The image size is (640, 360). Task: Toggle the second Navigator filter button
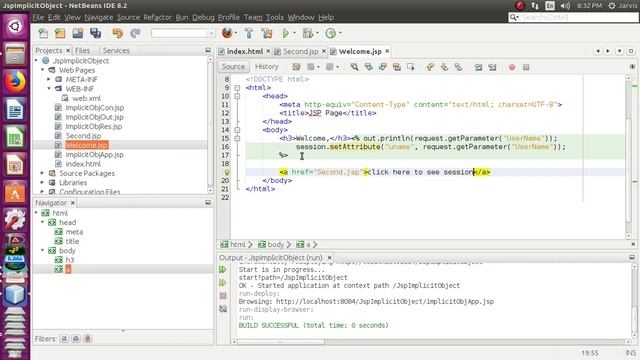[76, 338]
